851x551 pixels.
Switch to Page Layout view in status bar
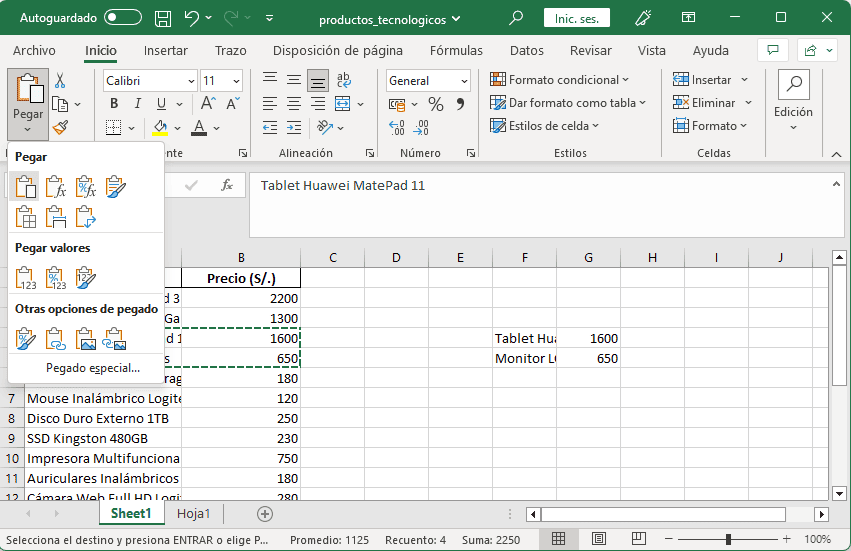click(x=599, y=539)
